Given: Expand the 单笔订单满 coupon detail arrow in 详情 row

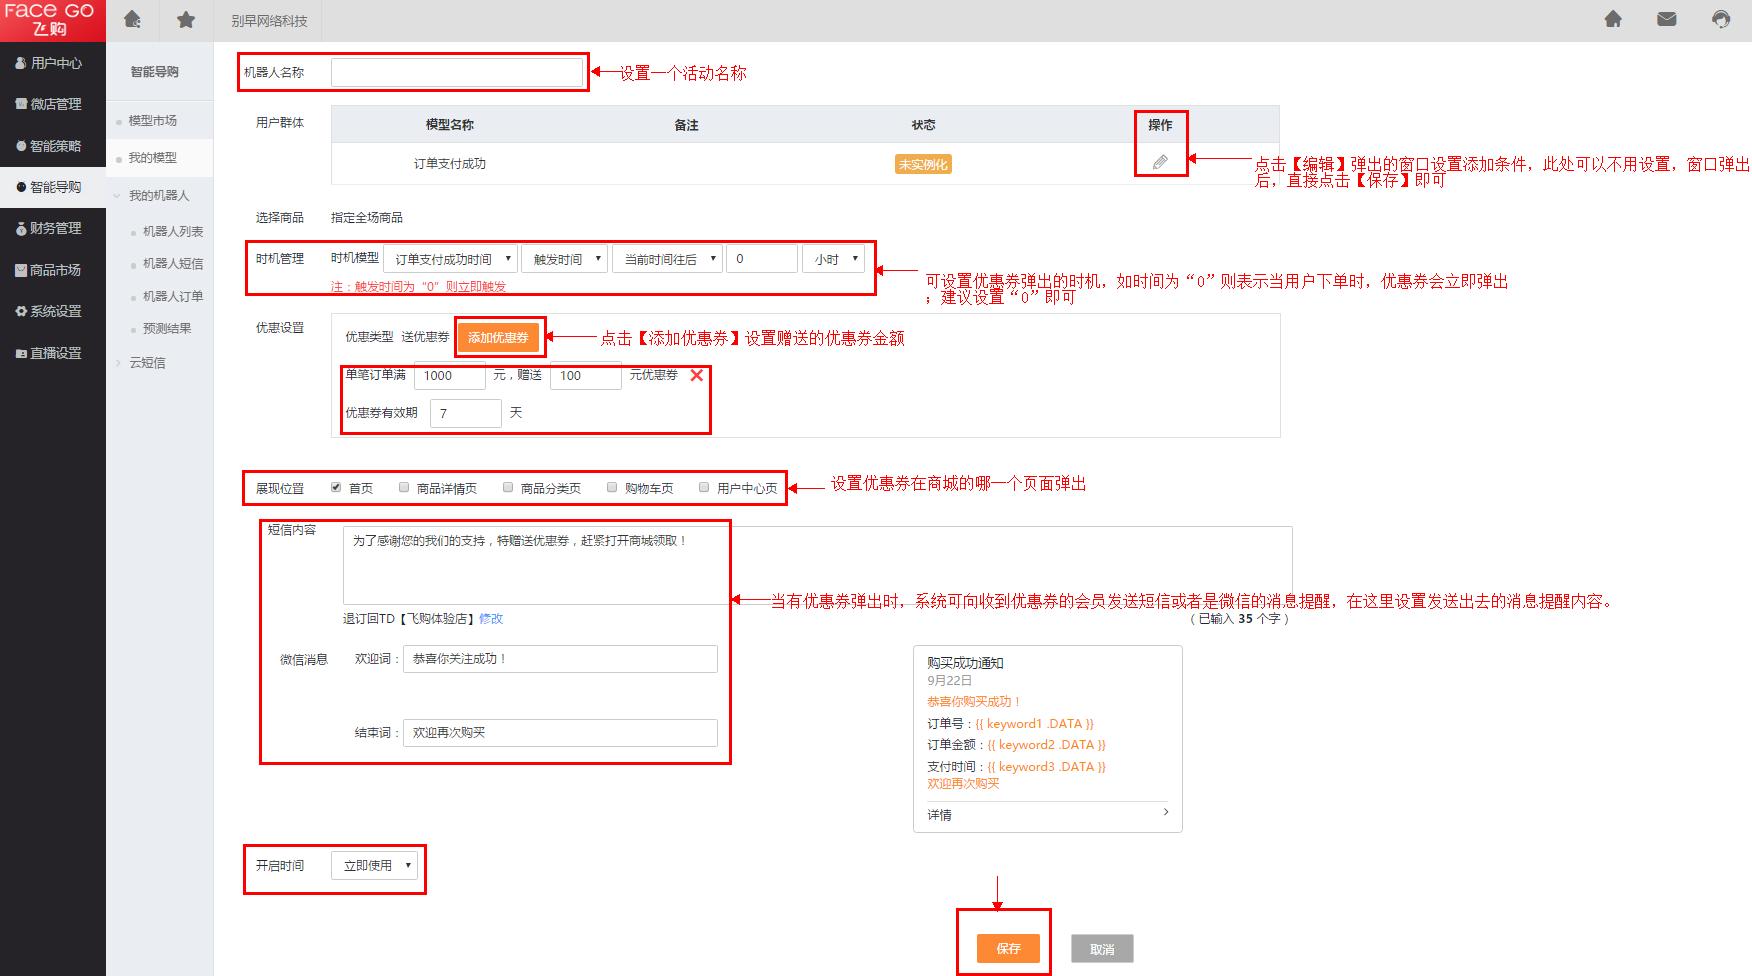Looking at the screenshot, I should (x=1166, y=812).
